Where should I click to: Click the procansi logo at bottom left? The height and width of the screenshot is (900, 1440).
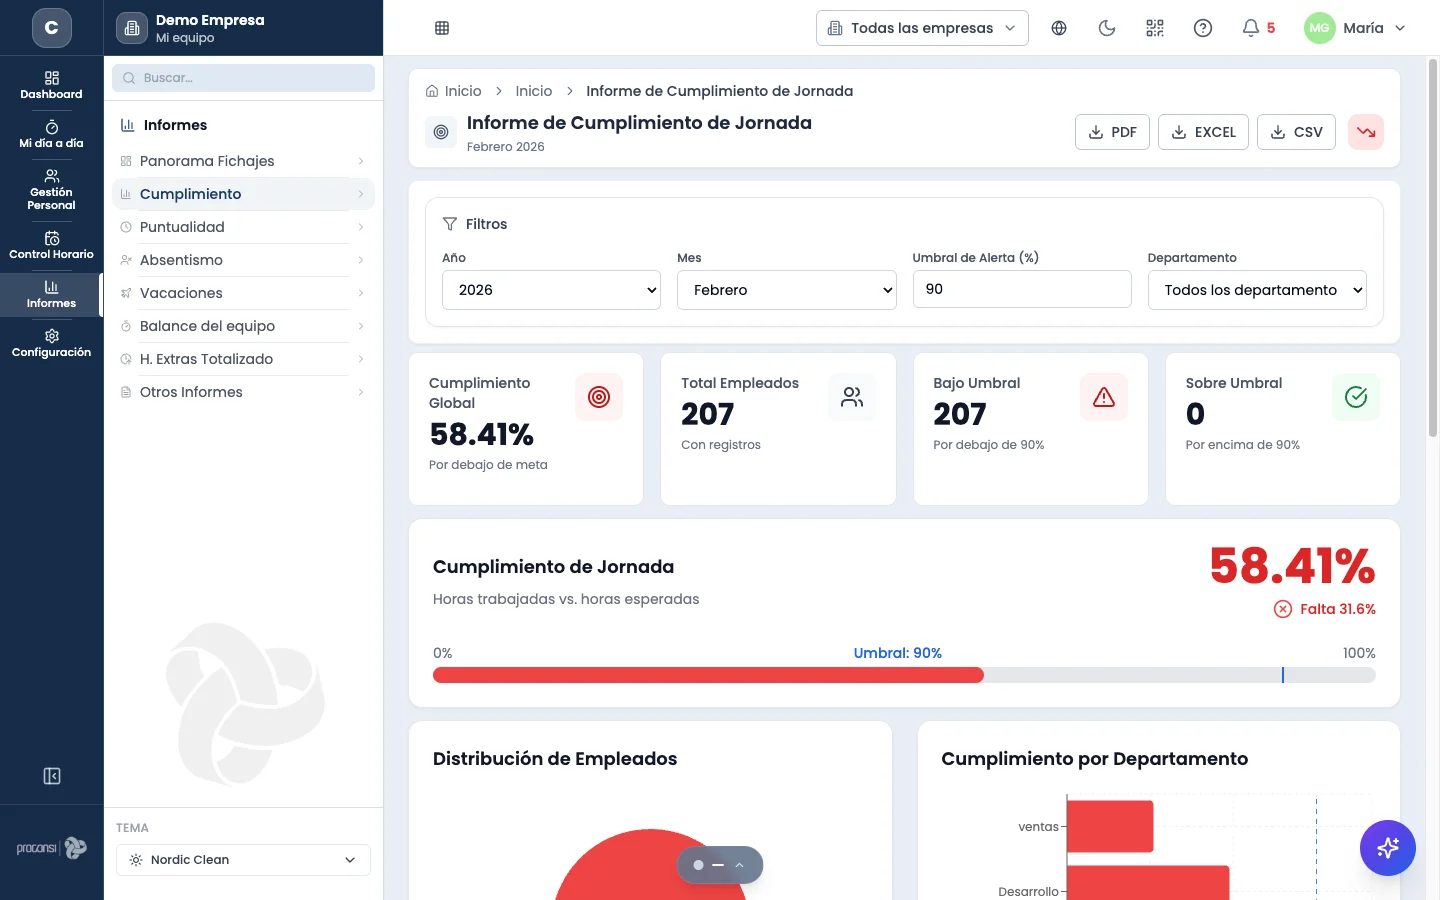coord(52,848)
